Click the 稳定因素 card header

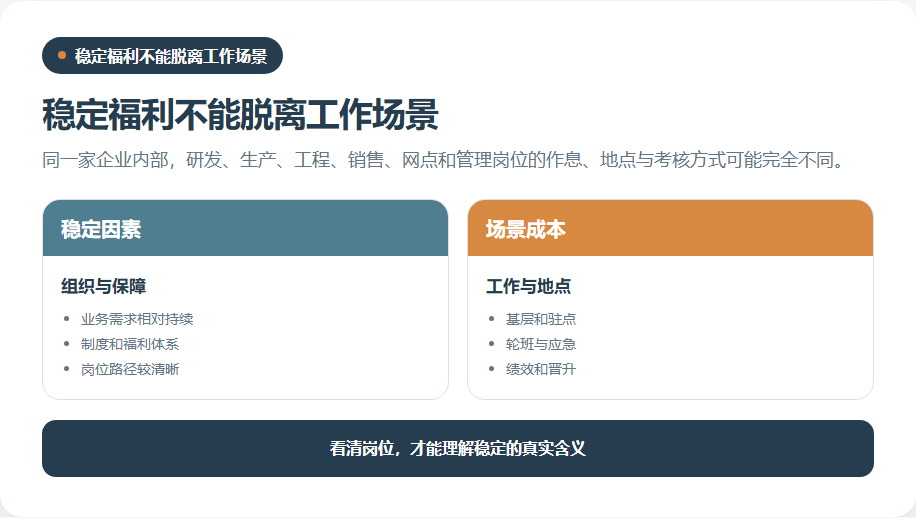click(245, 228)
